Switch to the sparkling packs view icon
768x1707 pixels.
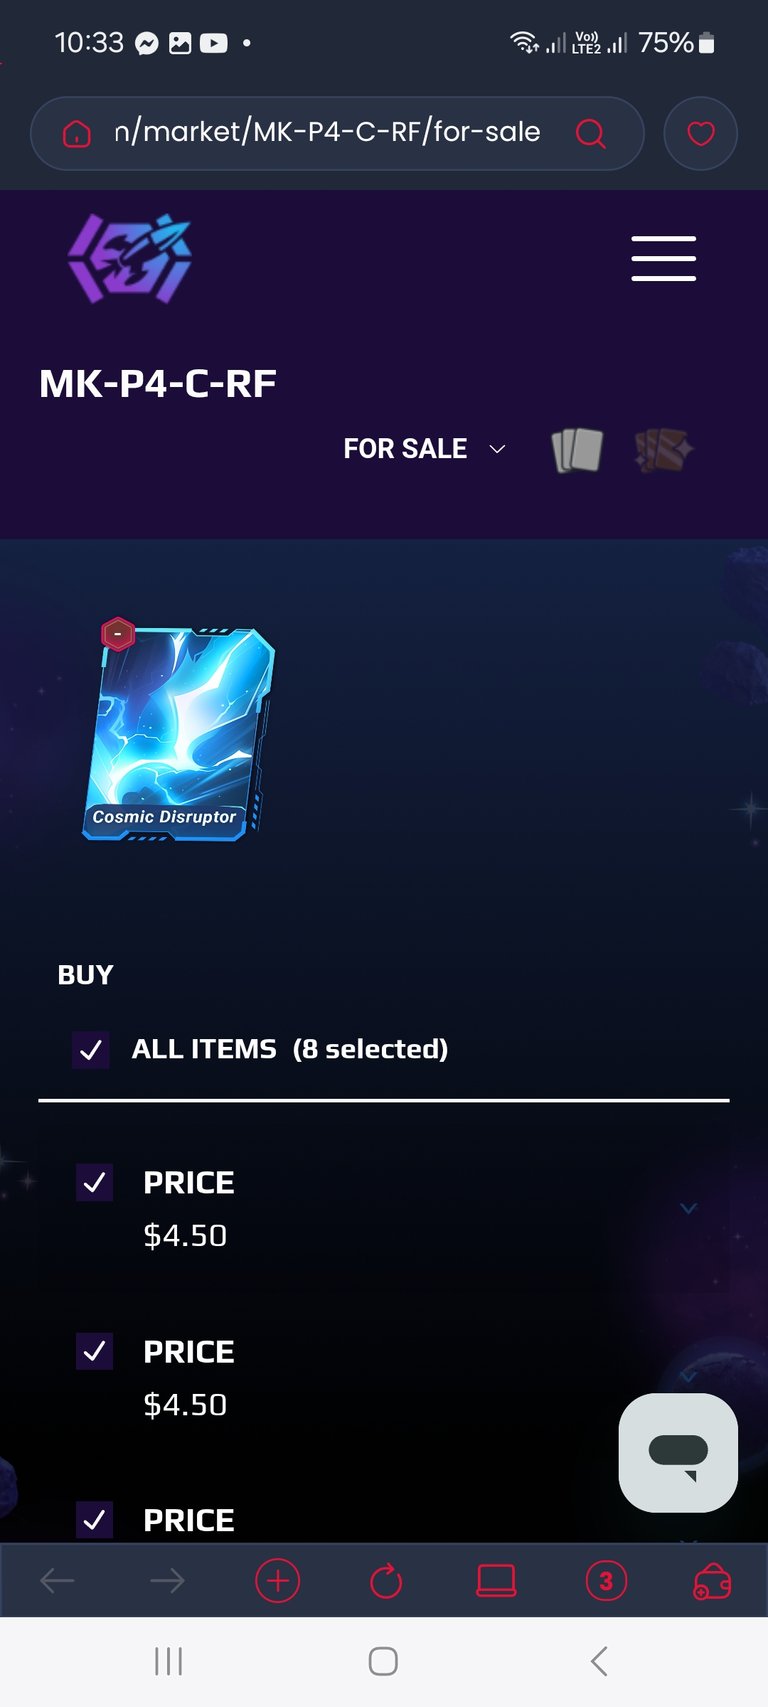664,450
